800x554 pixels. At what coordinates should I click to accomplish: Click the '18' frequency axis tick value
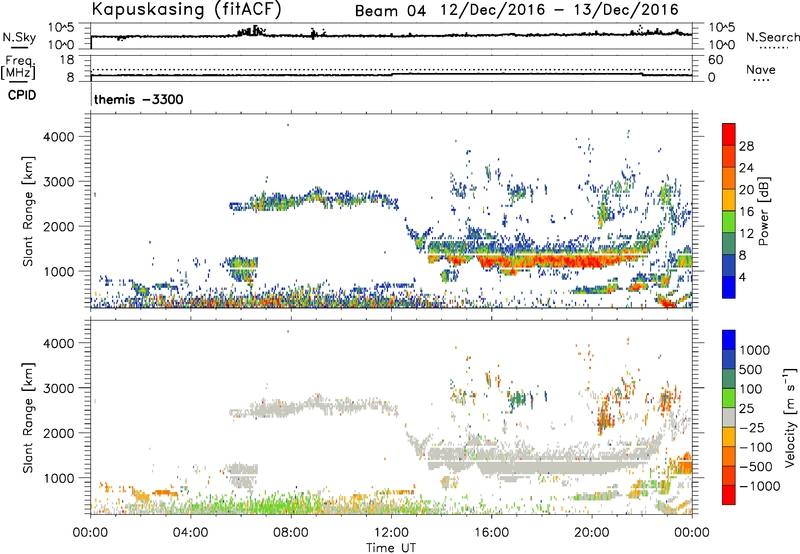coord(66,60)
